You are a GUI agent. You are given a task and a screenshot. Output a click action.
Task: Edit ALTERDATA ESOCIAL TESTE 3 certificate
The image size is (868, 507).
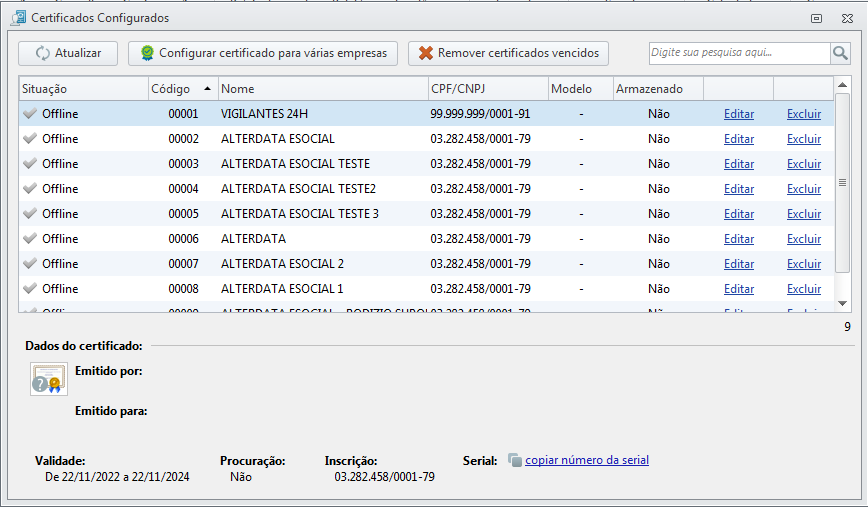(739, 214)
